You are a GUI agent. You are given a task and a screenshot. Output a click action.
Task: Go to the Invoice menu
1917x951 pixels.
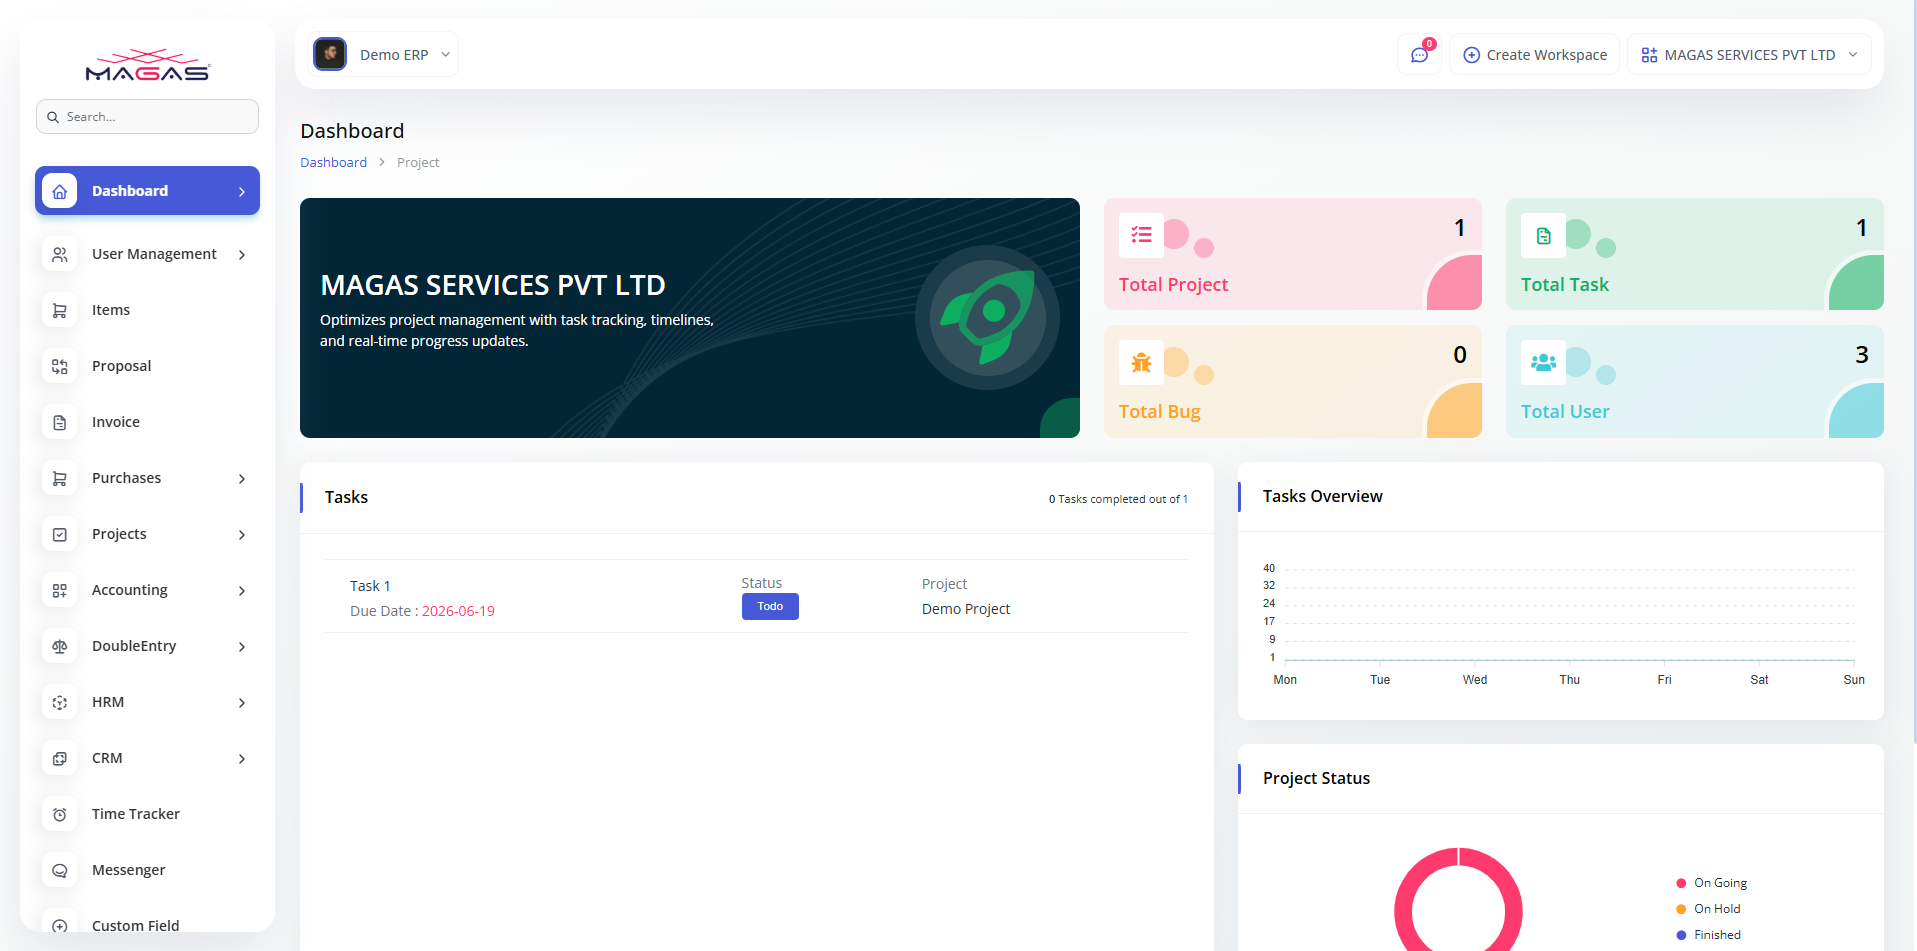point(147,423)
